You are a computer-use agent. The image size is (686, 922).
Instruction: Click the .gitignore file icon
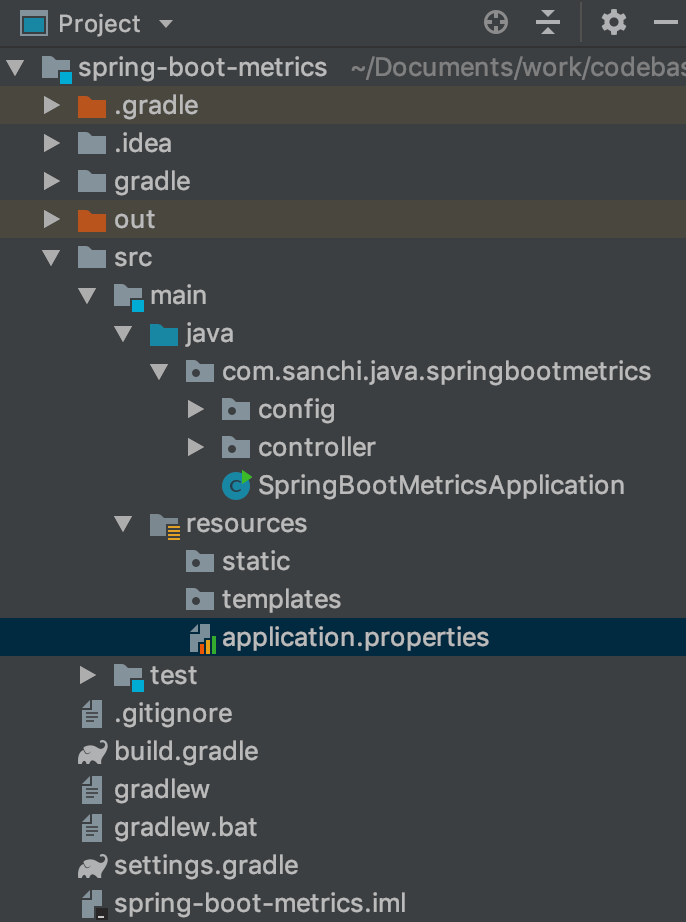[92, 713]
